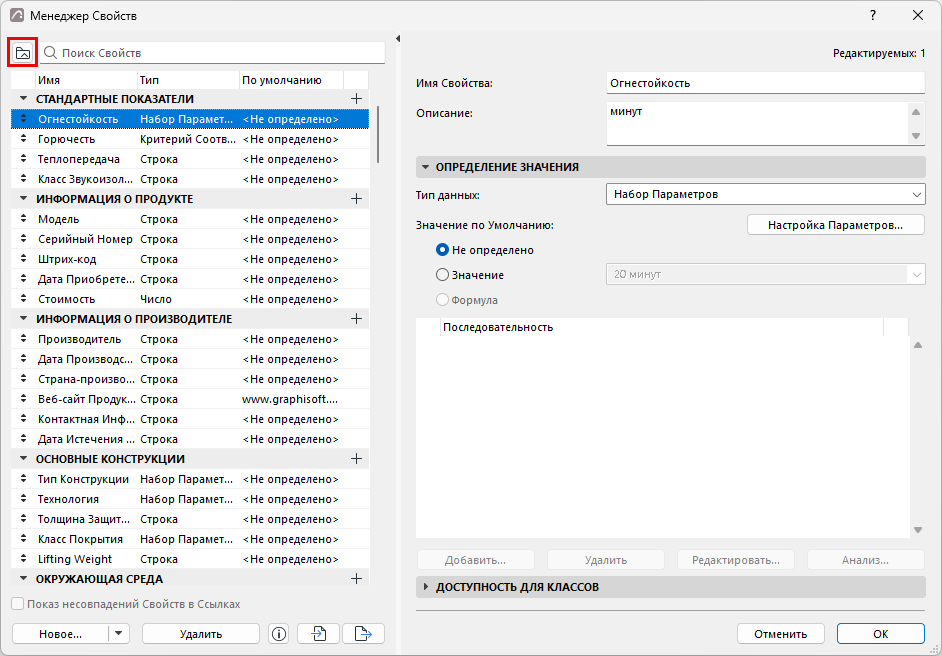Expand the ДОСТУПНОСТЬ ДЛЯ КЛАССОВ section
942x656 pixels.
[x=426, y=587]
